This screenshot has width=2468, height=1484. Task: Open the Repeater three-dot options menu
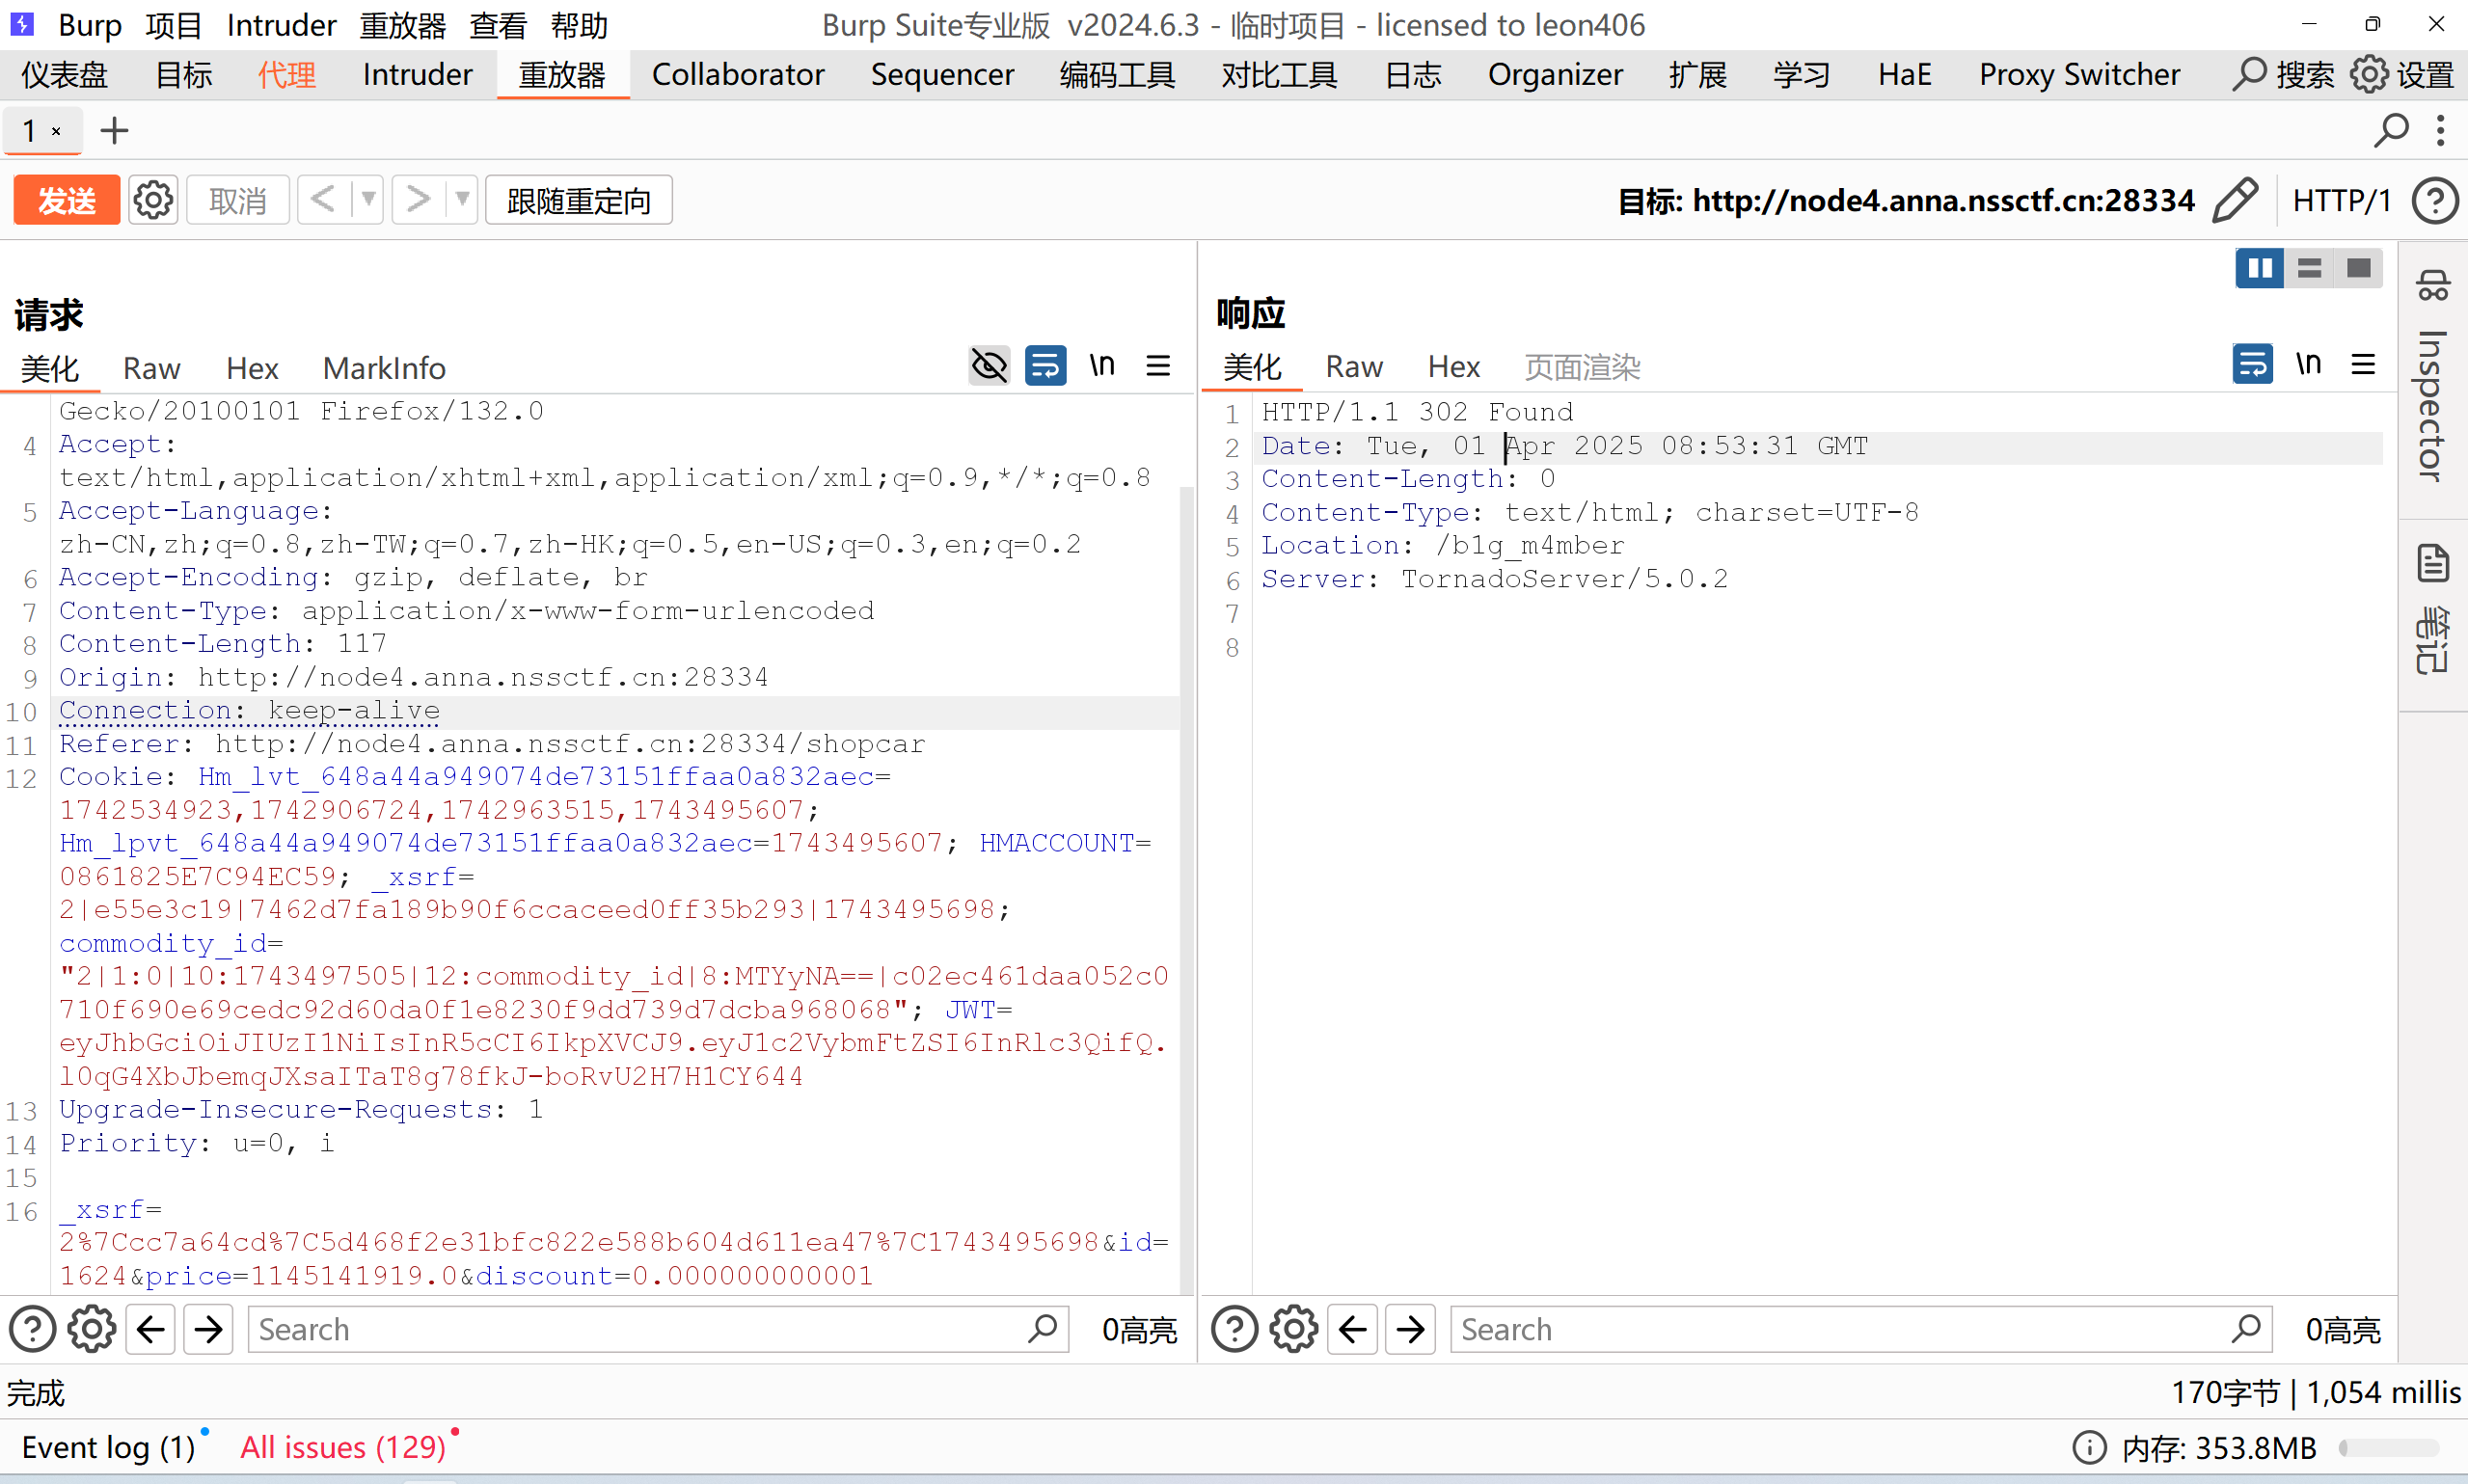coord(2440,131)
